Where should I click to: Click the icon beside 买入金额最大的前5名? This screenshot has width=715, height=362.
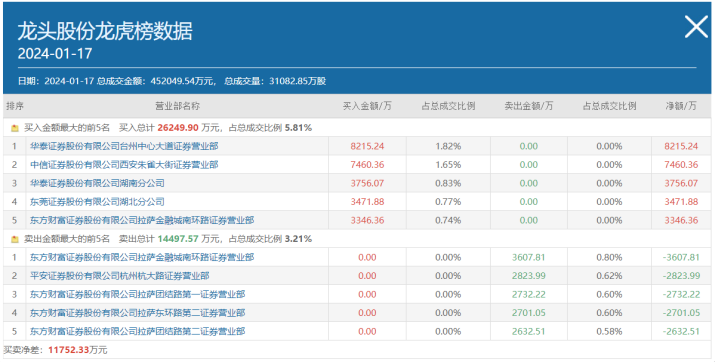tap(15, 128)
